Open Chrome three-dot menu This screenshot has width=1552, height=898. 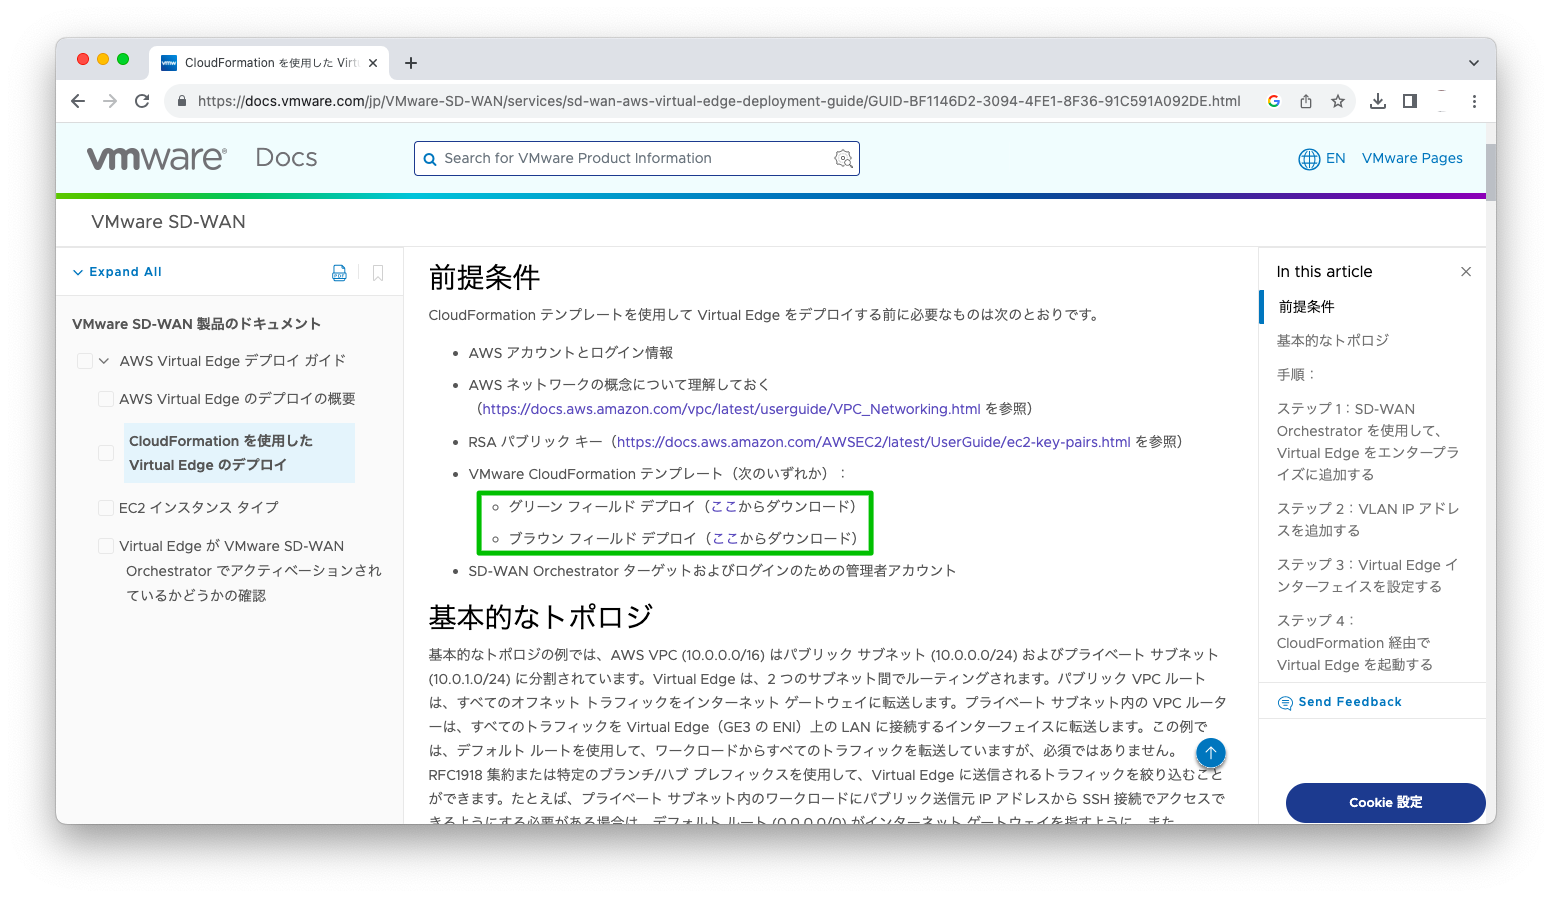click(x=1474, y=101)
